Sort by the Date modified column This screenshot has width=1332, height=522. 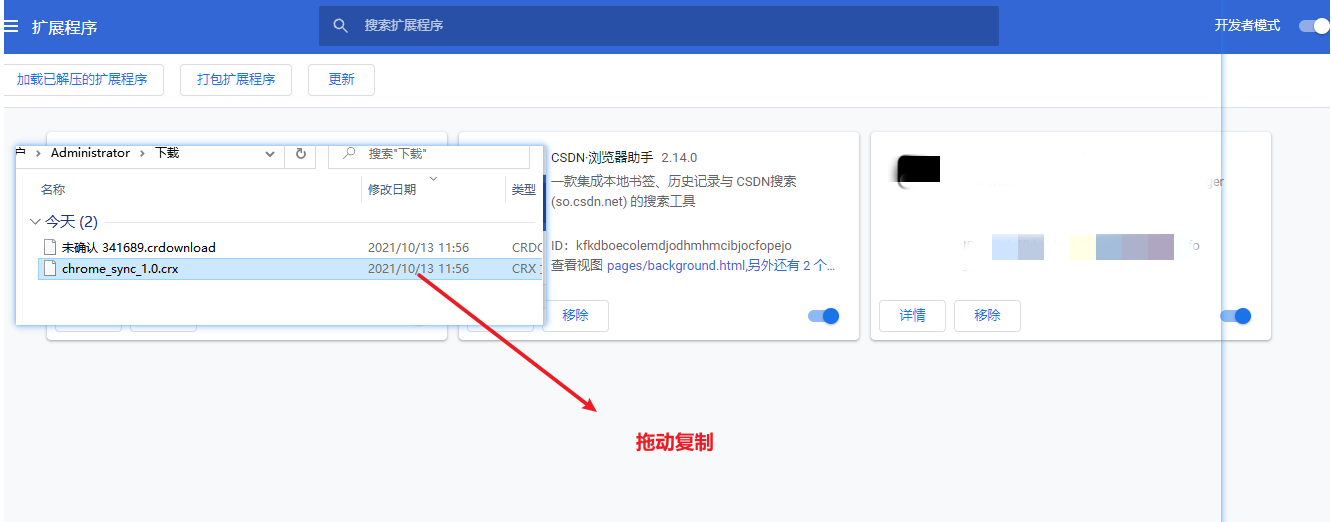click(x=392, y=190)
